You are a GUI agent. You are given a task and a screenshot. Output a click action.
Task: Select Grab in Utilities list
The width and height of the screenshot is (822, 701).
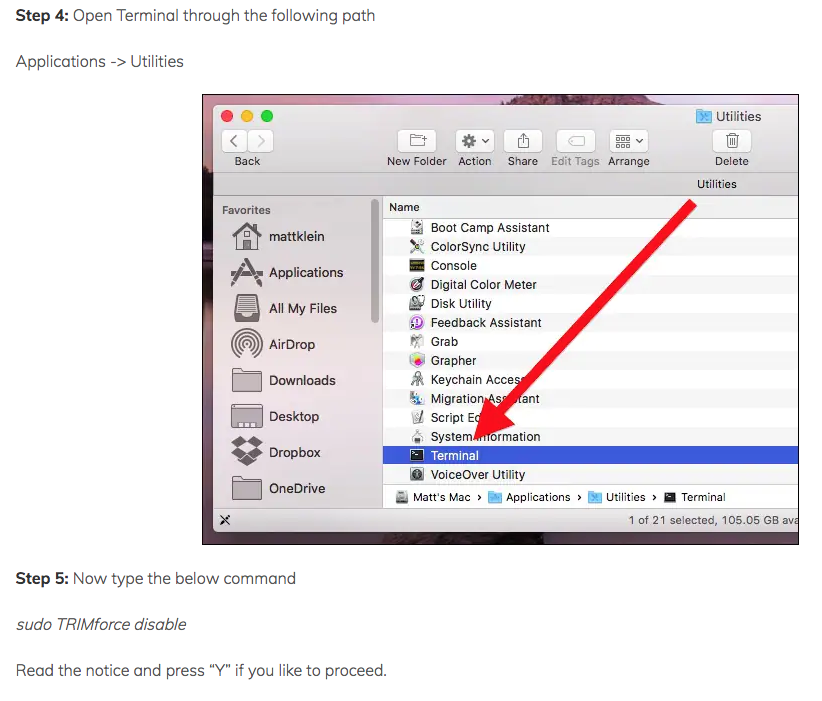[590, 341]
